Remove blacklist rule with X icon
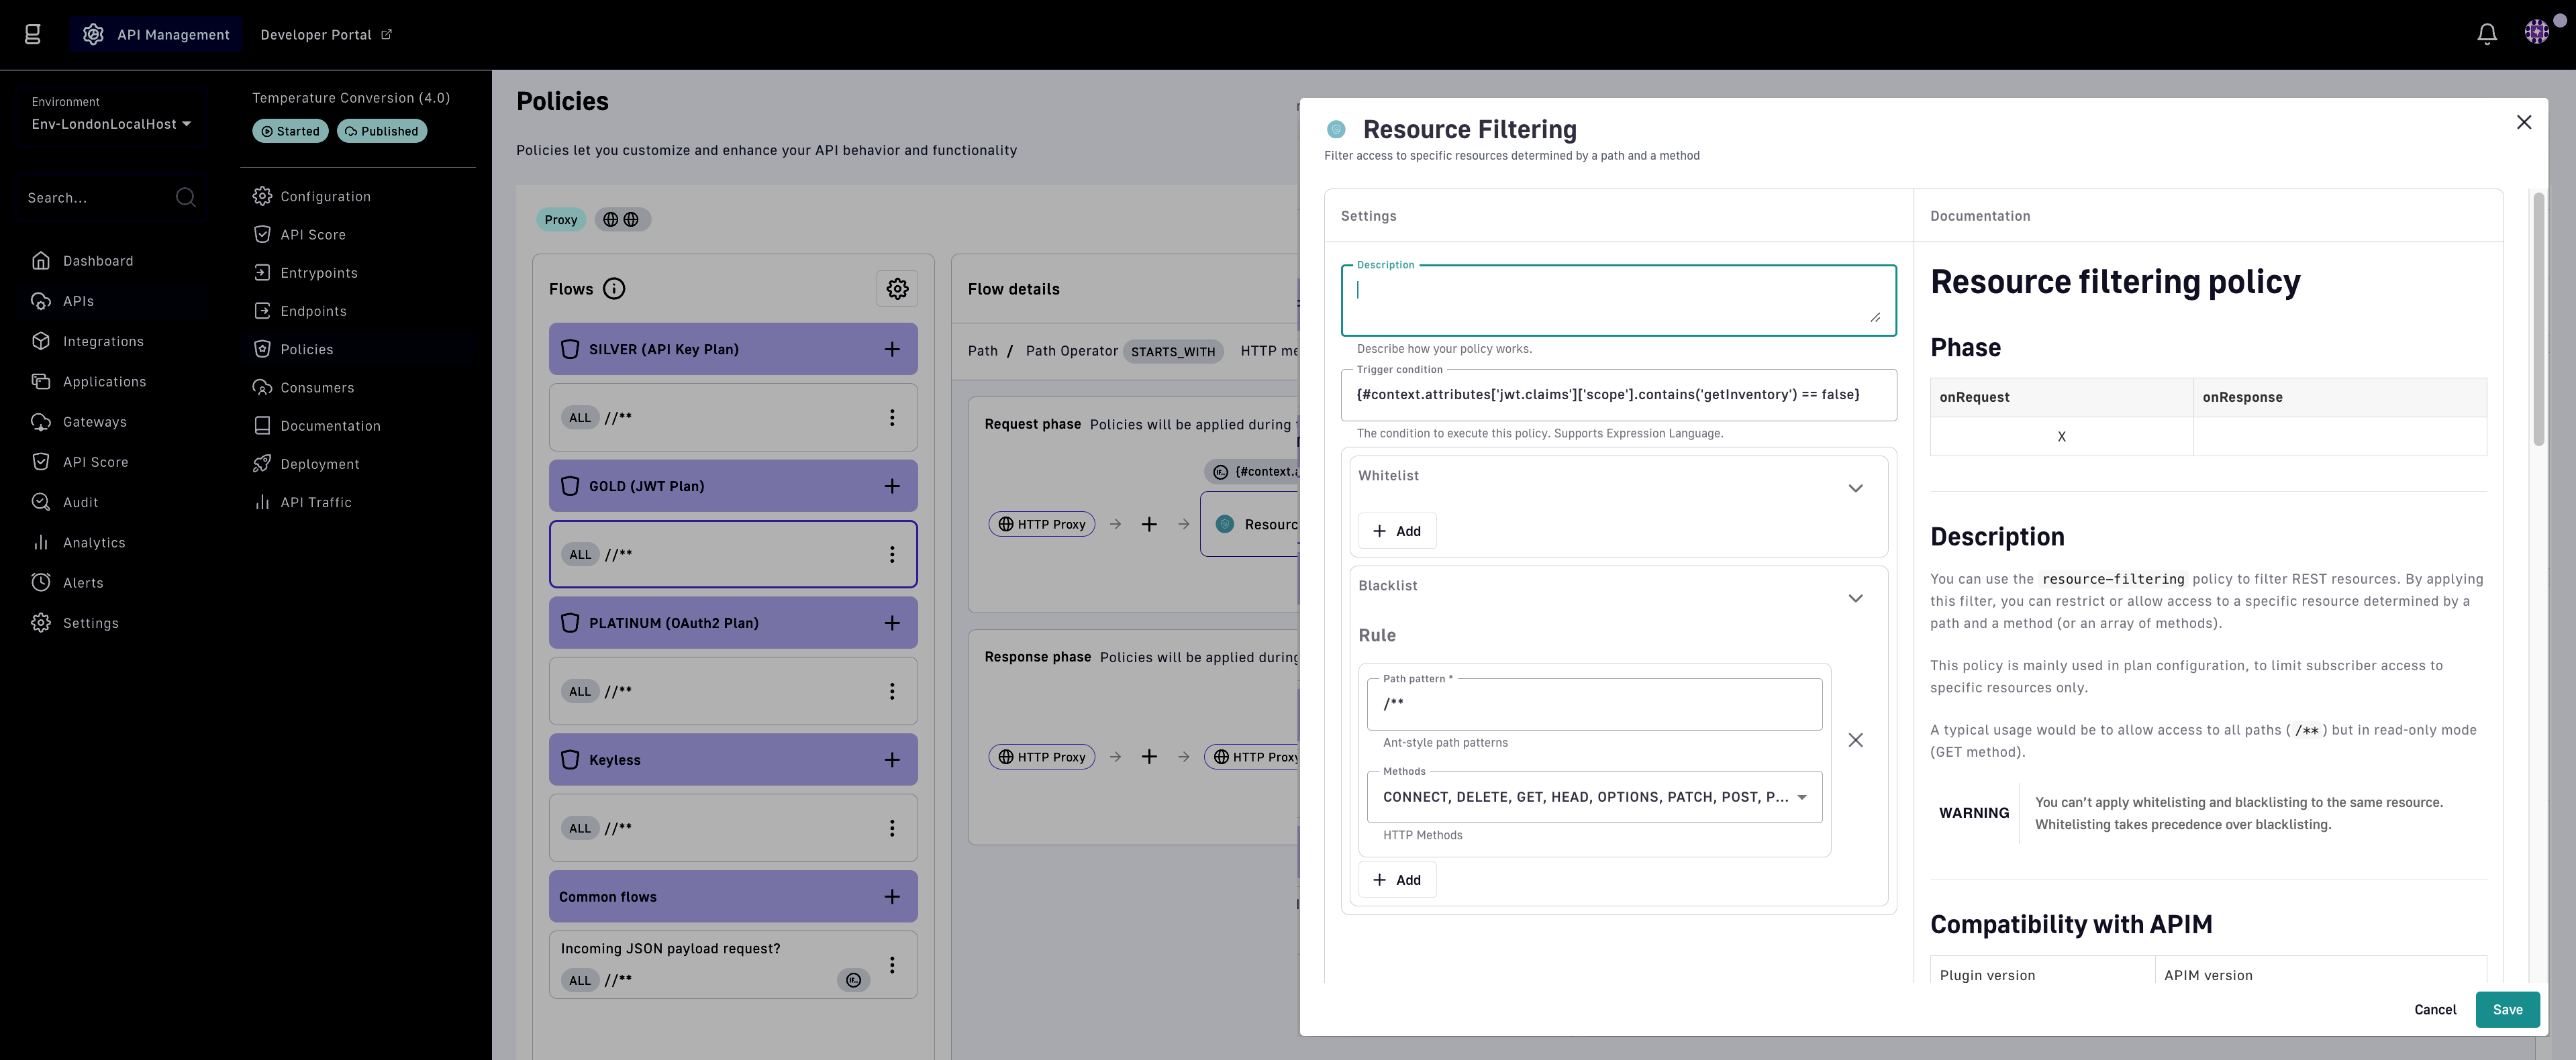Image resolution: width=2576 pixels, height=1060 pixels. (1855, 740)
